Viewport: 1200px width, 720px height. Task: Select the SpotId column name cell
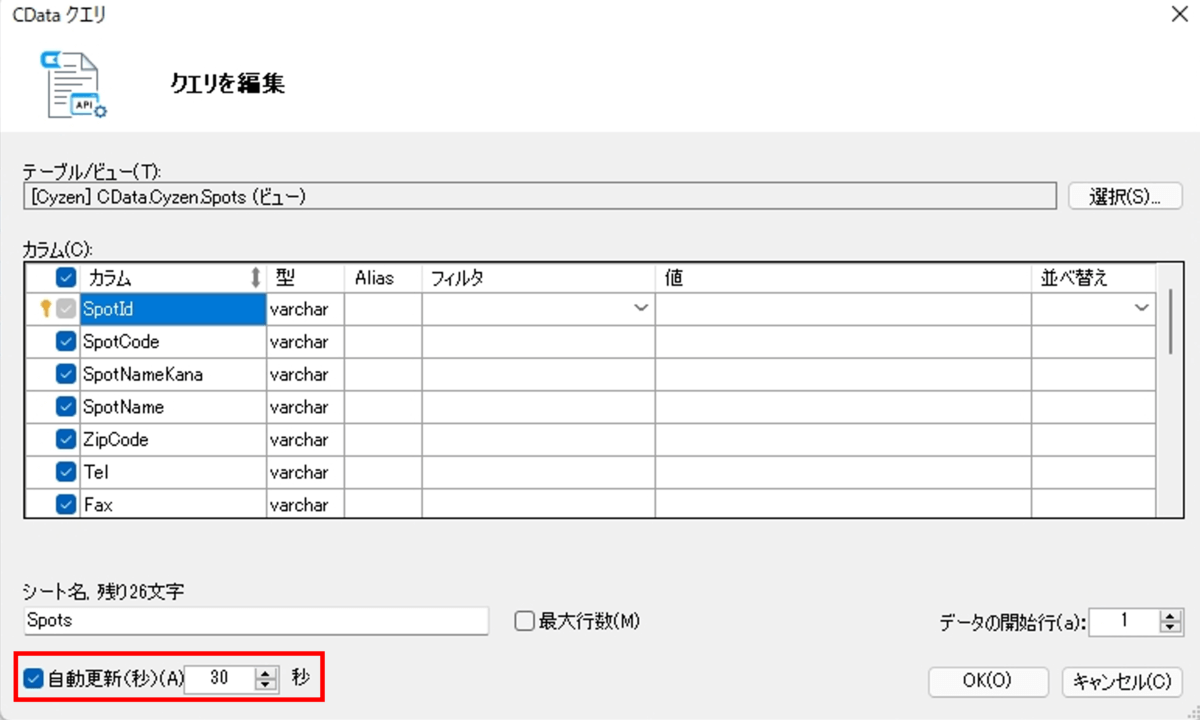172,309
